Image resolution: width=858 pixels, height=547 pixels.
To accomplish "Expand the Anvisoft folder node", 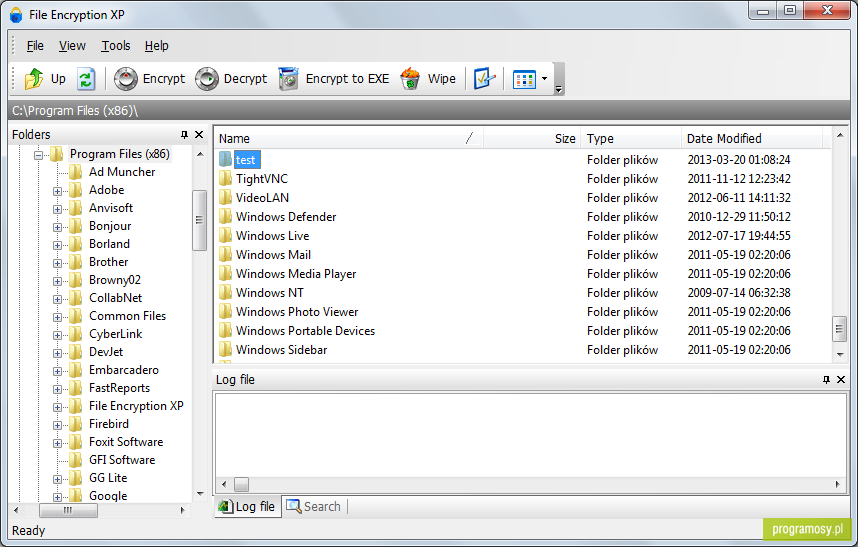I will click(x=57, y=210).
